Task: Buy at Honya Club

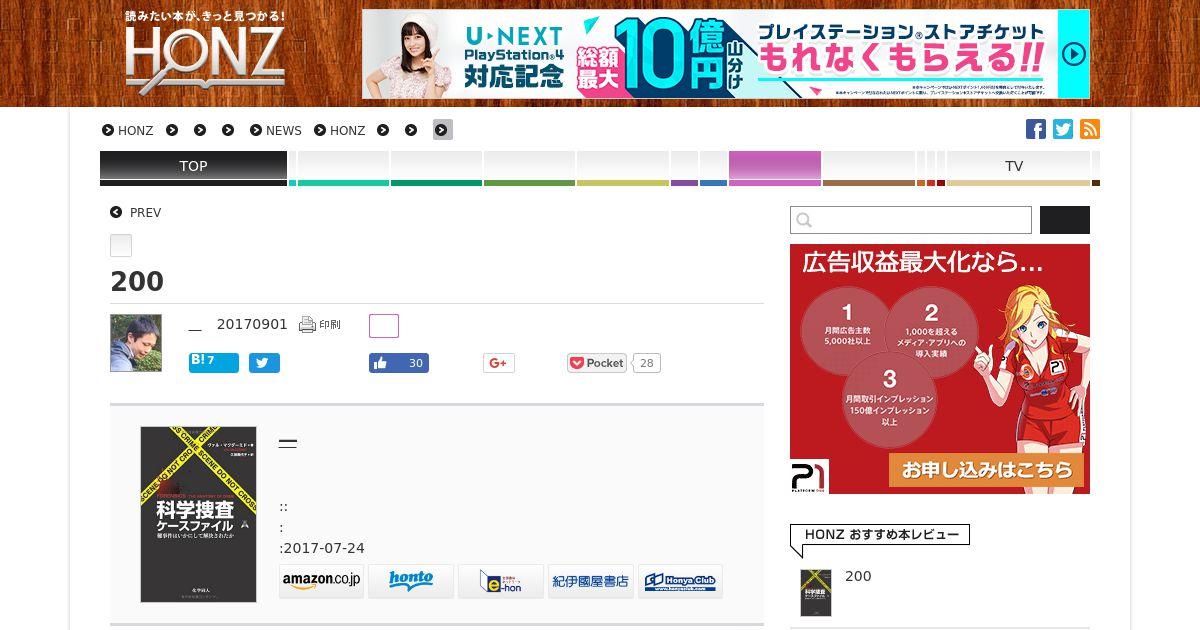Action: coord(680,581)
